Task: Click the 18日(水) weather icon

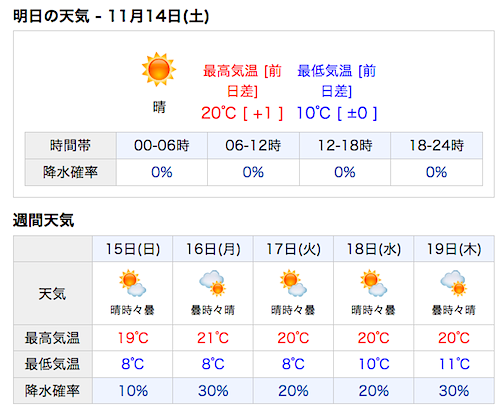Action: [374, 283]
